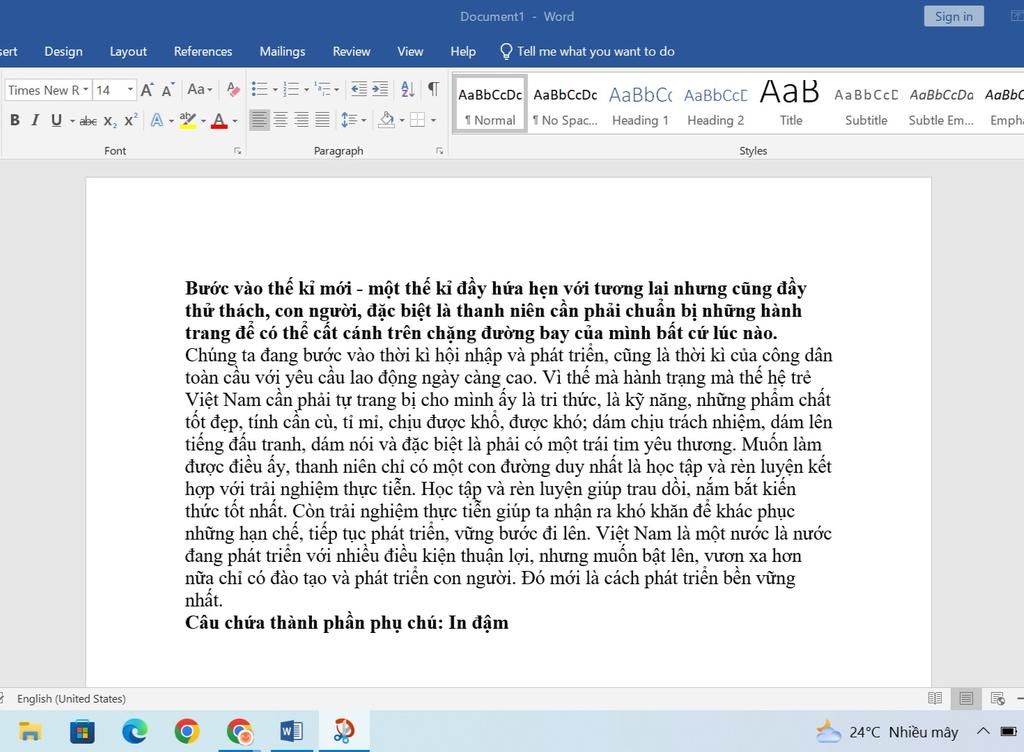The width and height of the screenshot is (1024, 752).
Task: Increase paragraph indent
Action: [x=380, y=89]
